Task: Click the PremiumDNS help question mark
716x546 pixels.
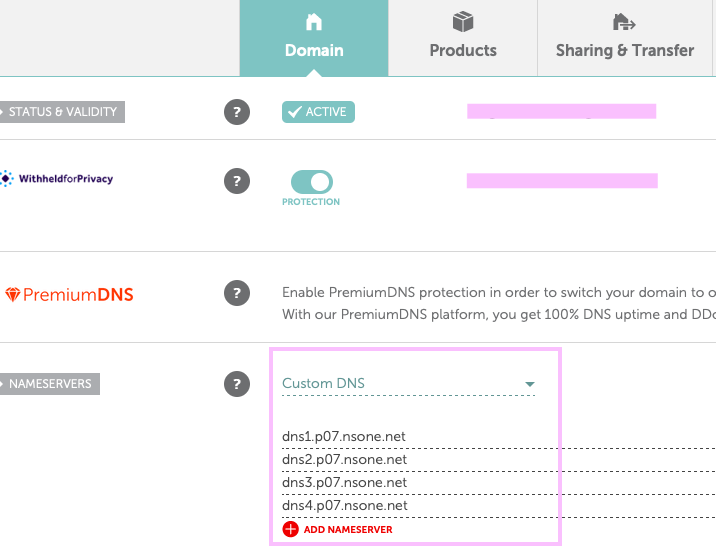Action: 237,293
